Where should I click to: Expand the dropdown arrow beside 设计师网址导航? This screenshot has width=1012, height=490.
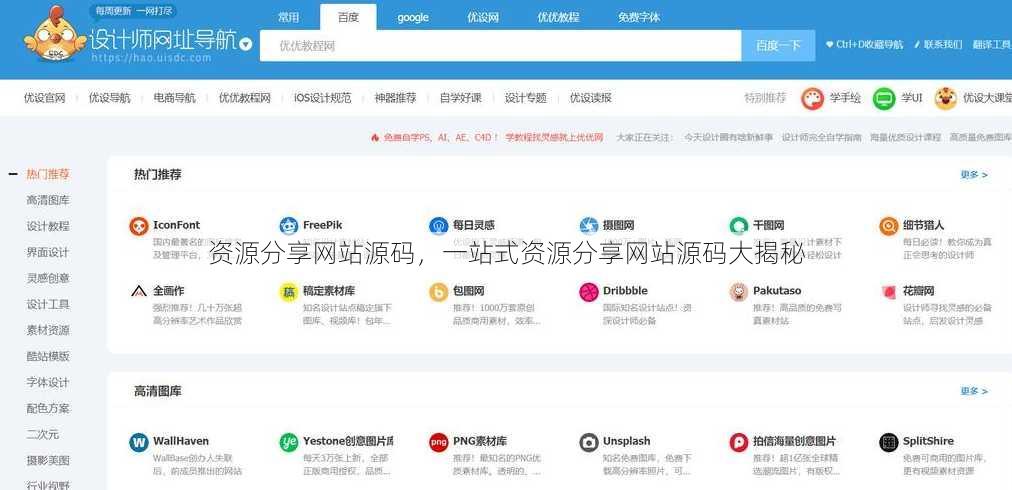(x=246, y=44)
